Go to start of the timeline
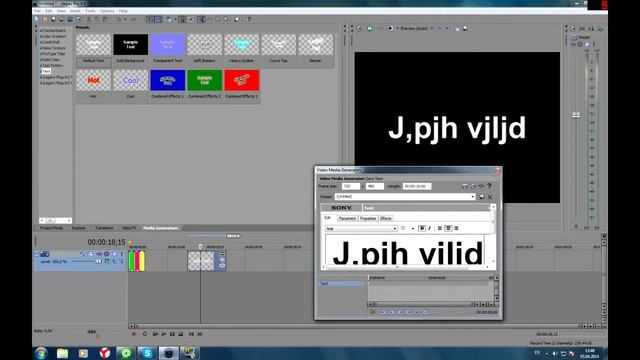 (x=191, y=334)
